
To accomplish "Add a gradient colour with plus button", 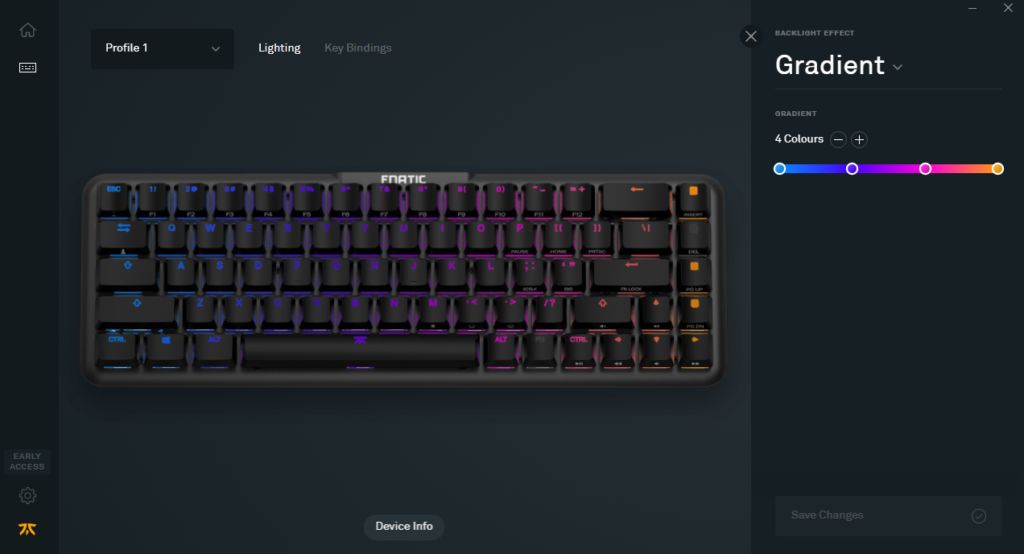I will click(x=859, y=140).
